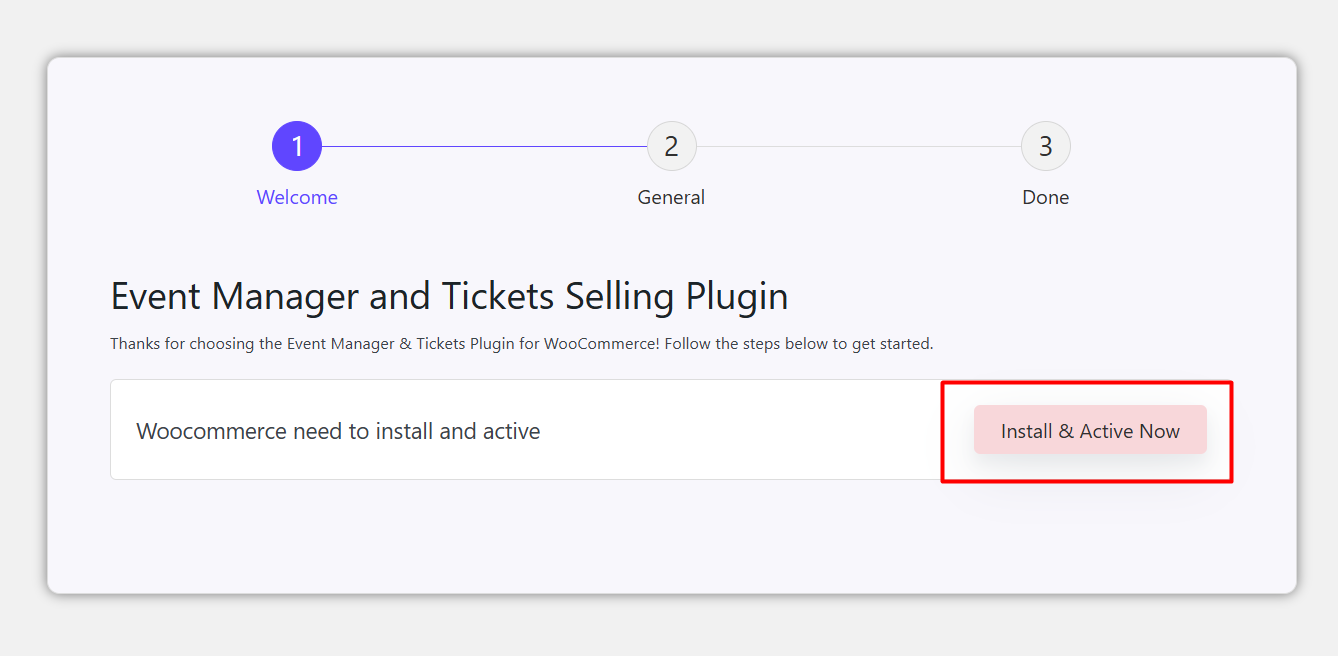Click the gray page background above the setup card

pyautogui.click(x=670, y=27)
